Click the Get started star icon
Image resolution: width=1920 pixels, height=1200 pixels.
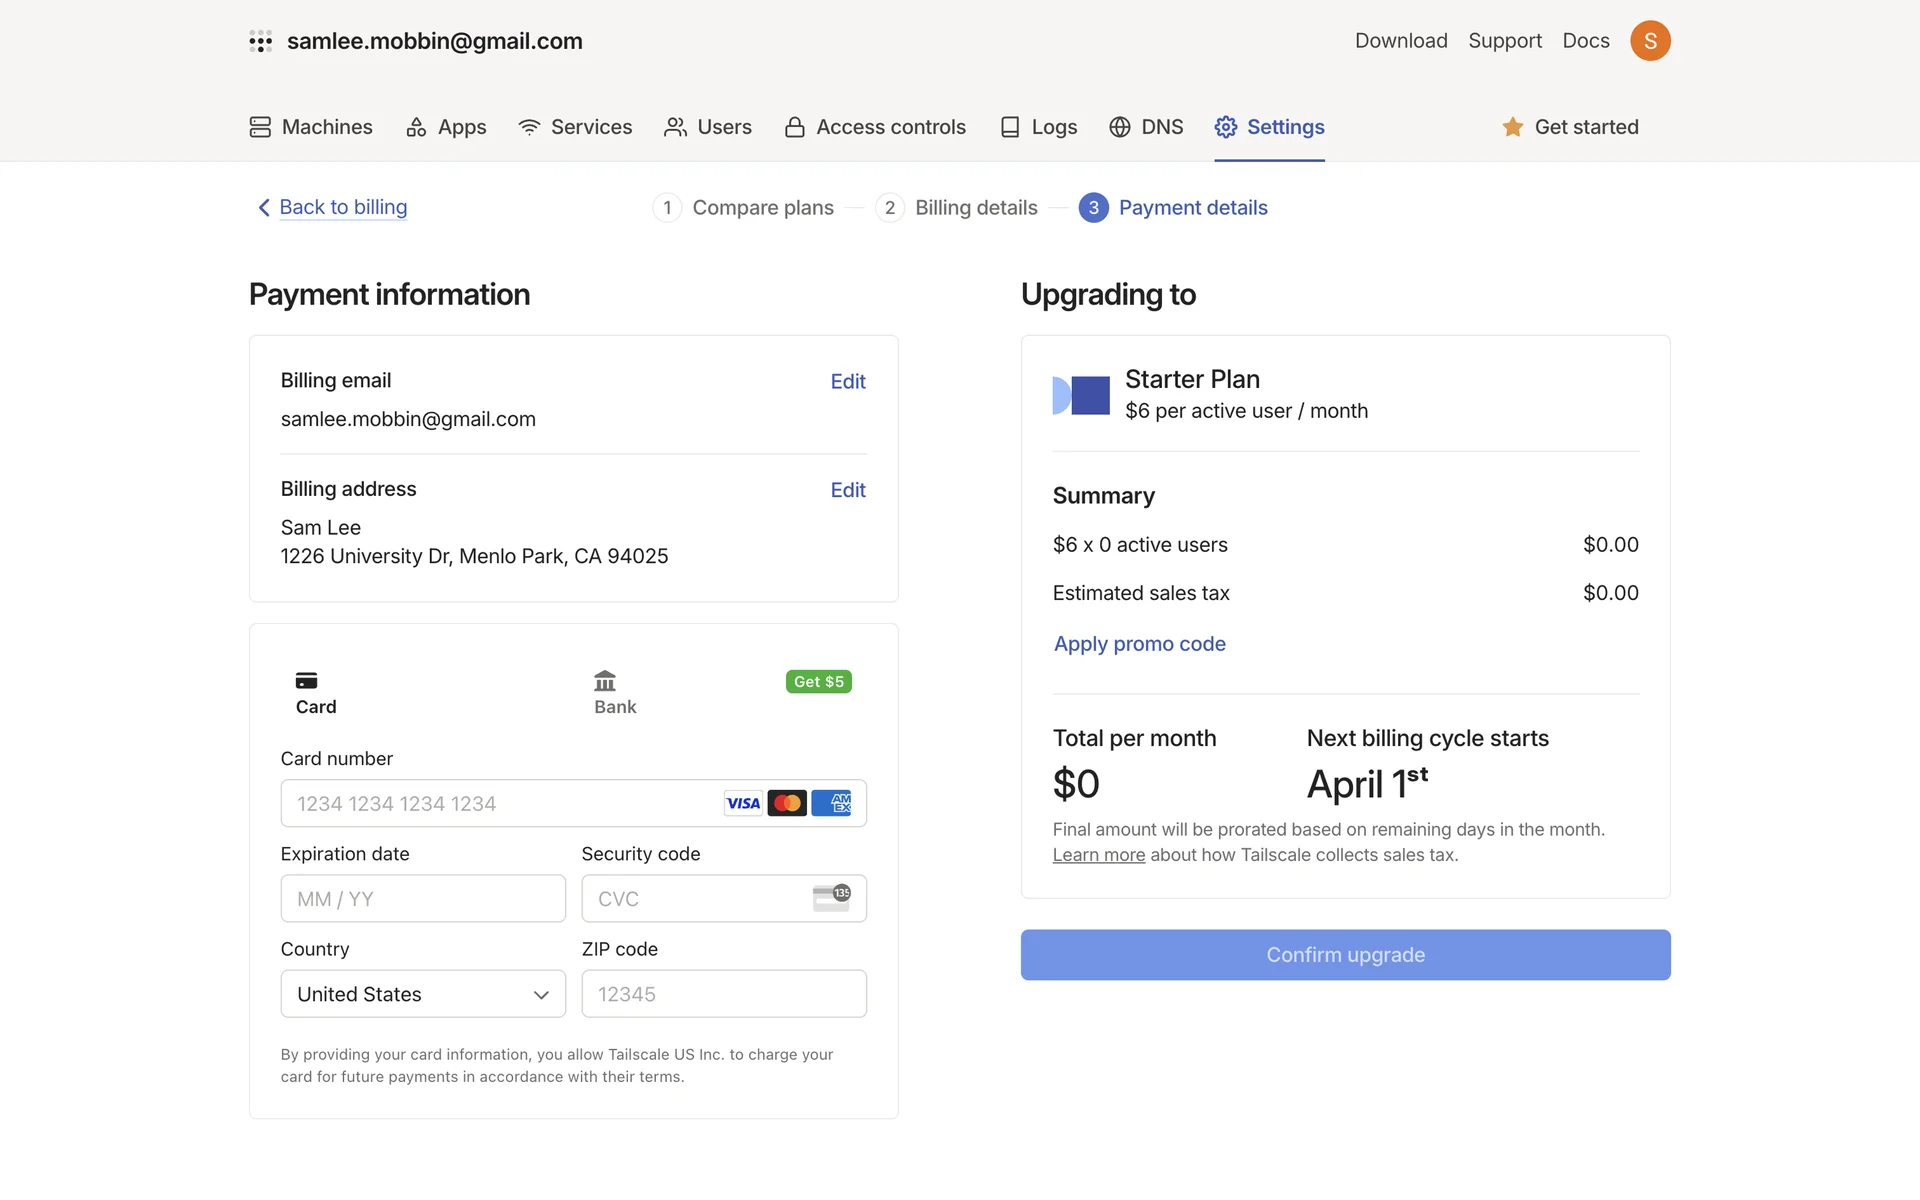[1512, 127]
